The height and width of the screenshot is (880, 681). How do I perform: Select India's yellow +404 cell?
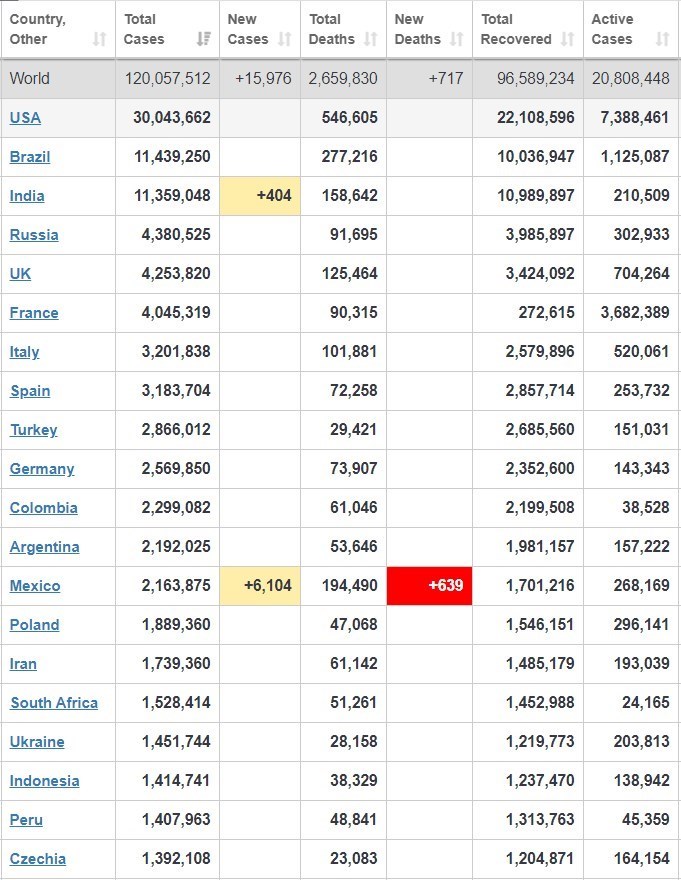(x=260, y=196)
